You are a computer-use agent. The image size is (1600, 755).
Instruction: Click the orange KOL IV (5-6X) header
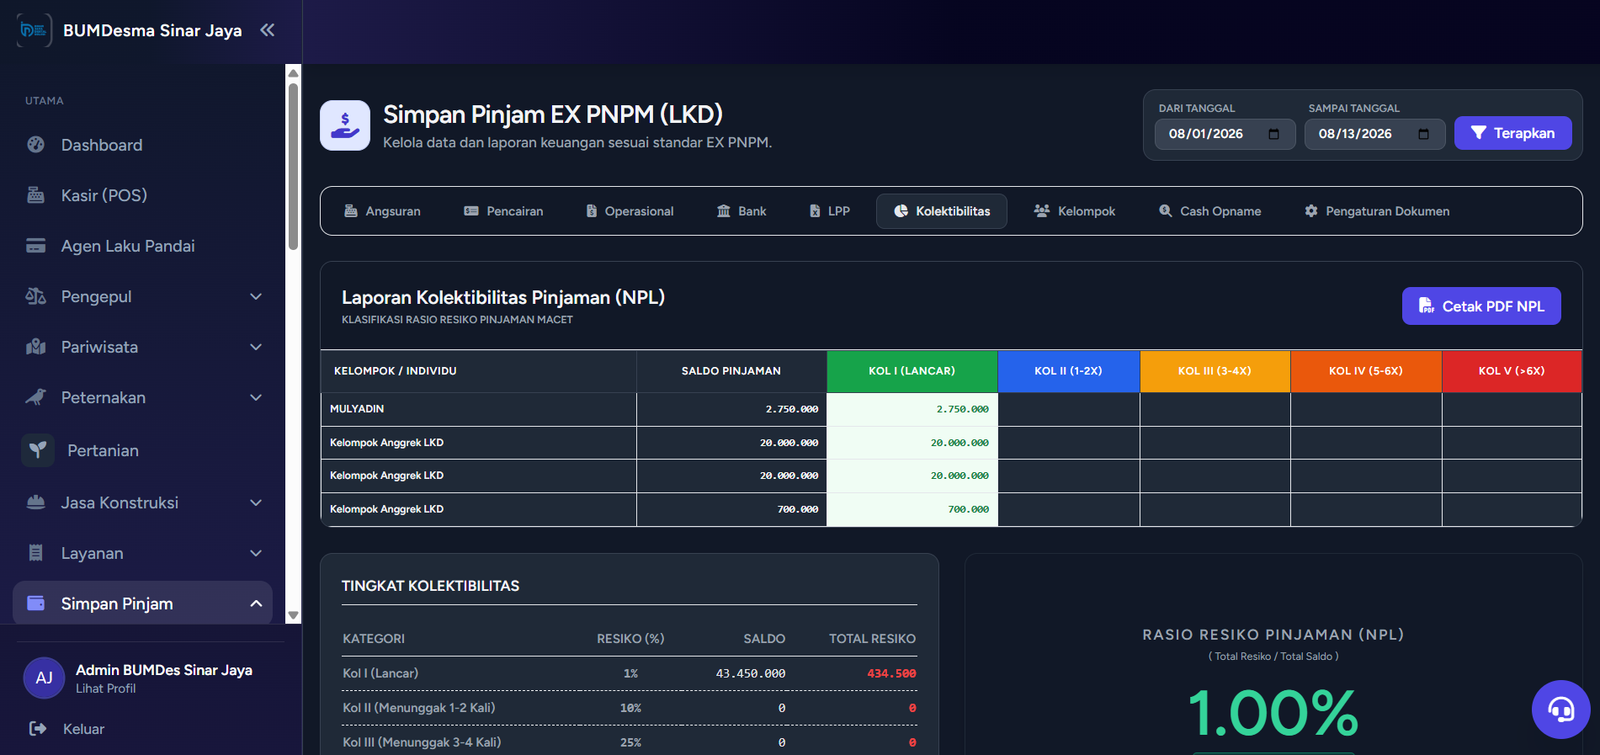click(x=1366, y=371)
